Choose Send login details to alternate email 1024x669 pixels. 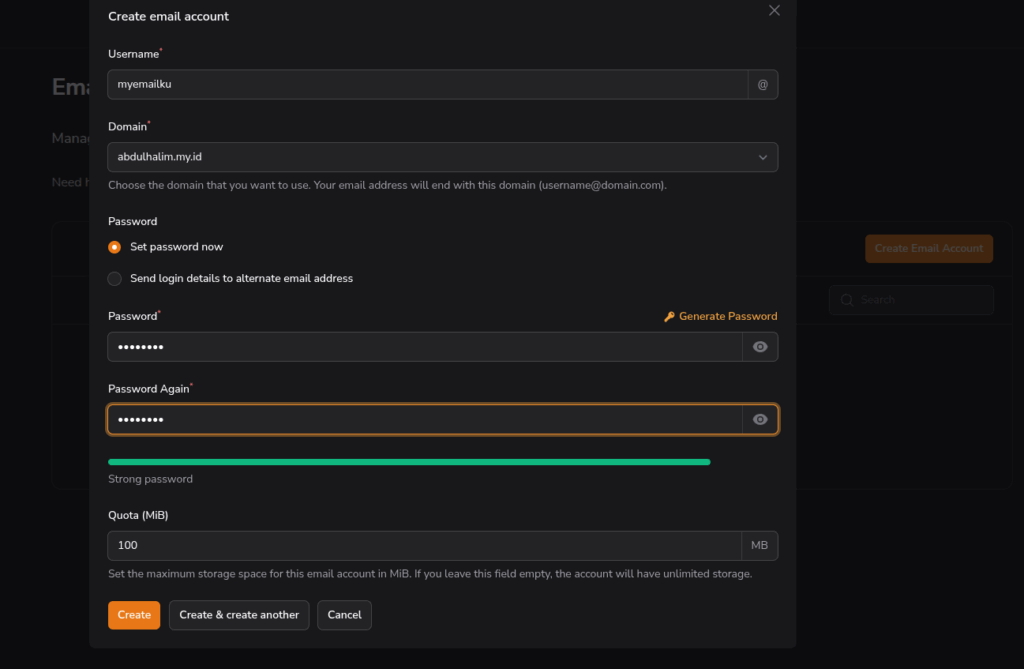point(115,279)
